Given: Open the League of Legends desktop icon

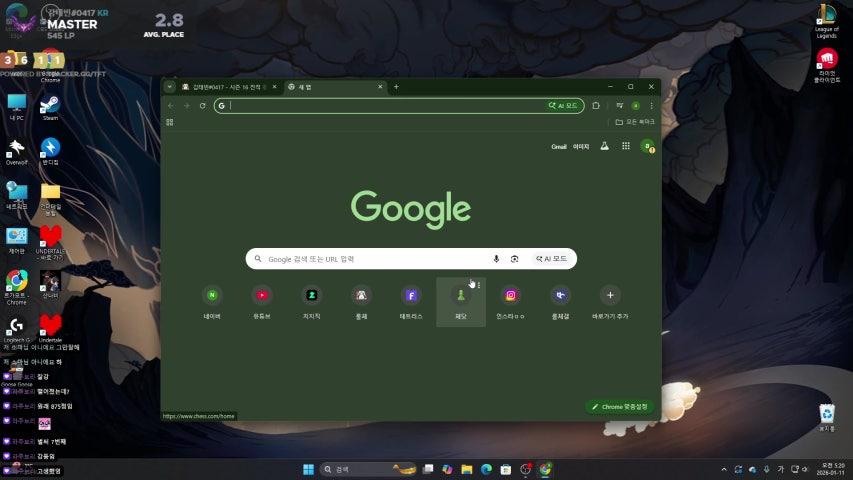Looking at the screenshot, I should click(826, 22).
